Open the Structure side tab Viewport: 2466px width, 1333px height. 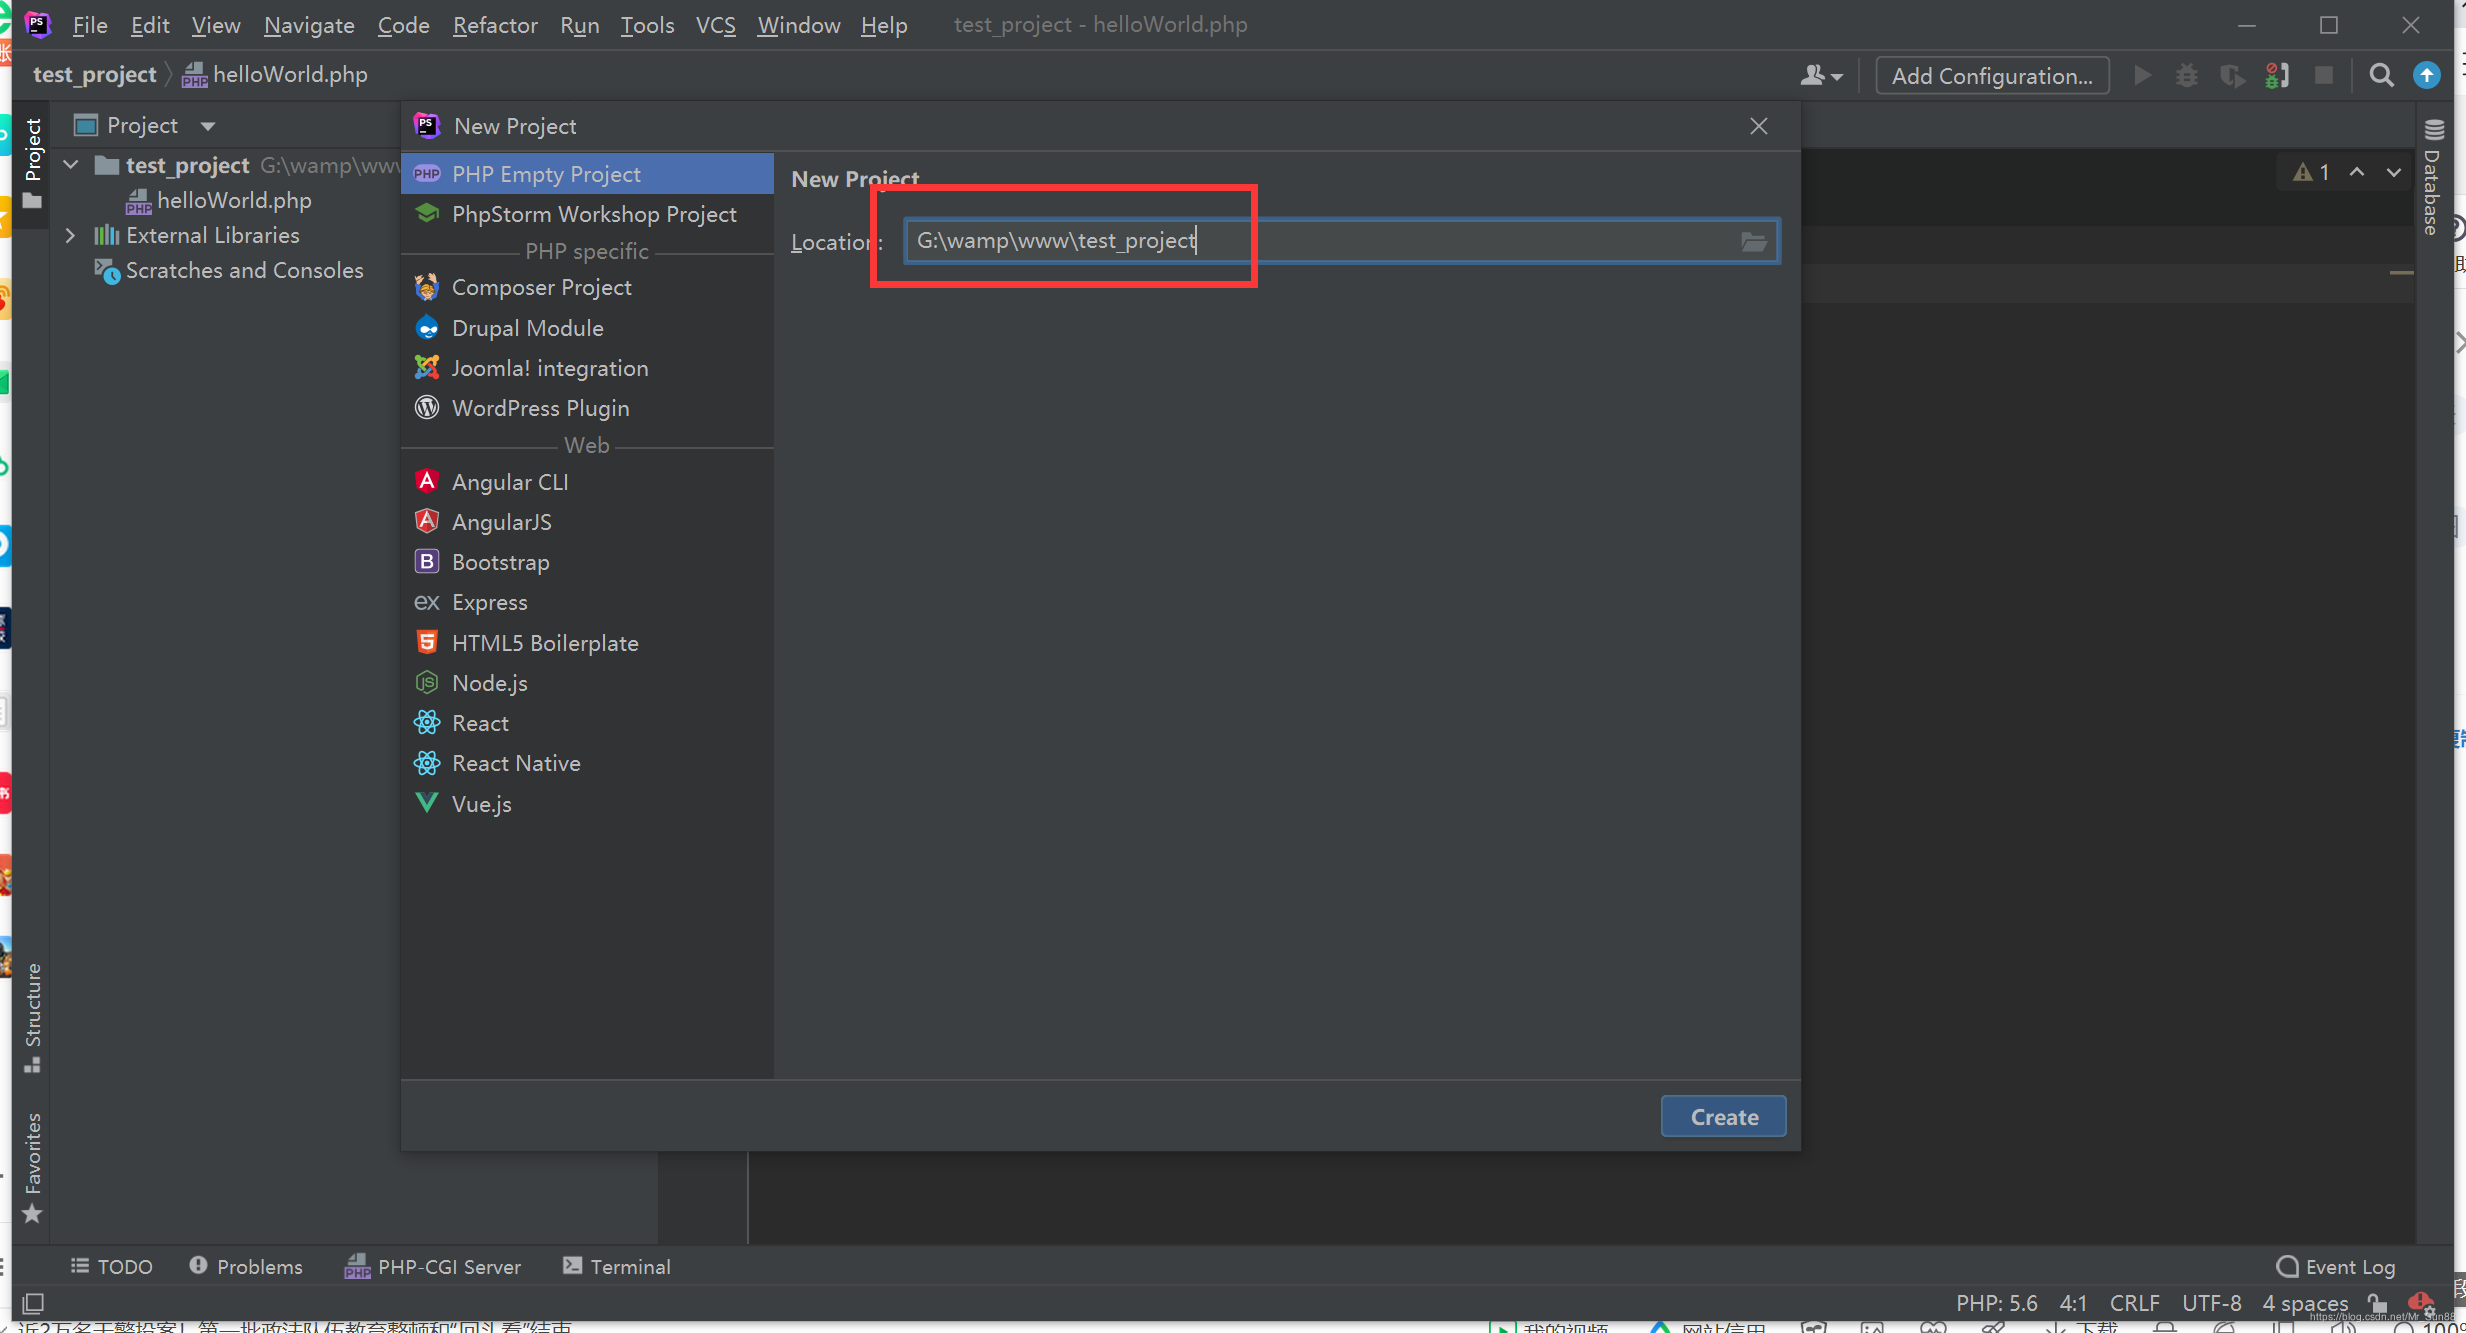click(33, 1018)
